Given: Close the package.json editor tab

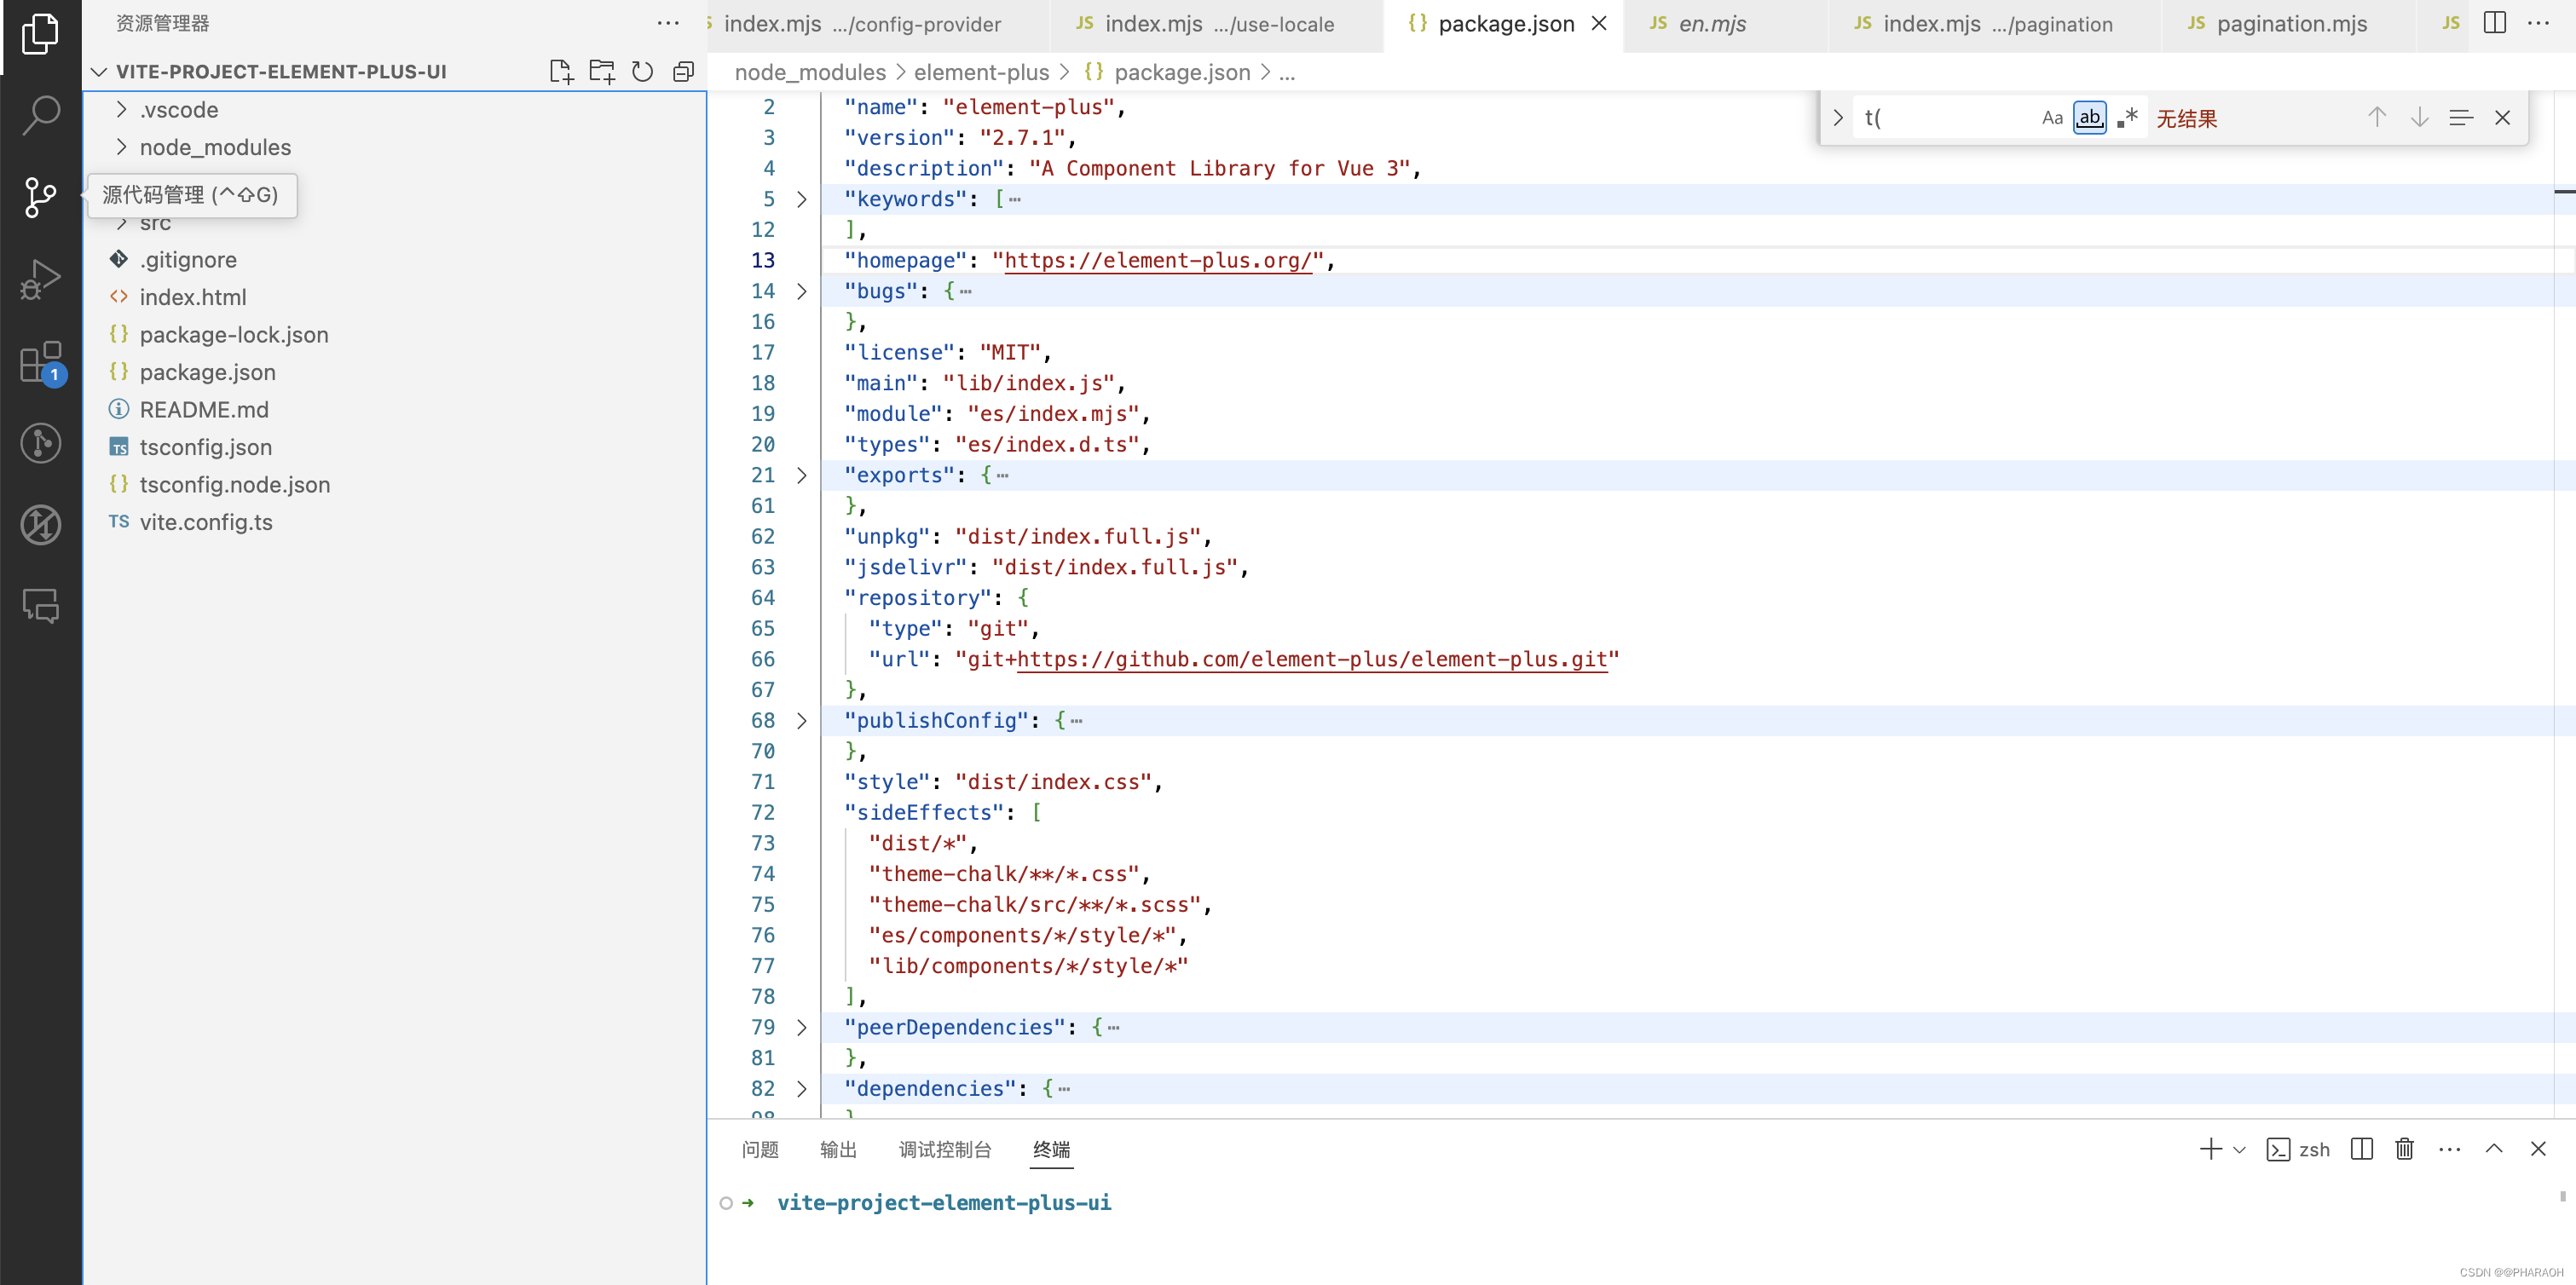Looking at the screenshot, I should (1599, 23).
